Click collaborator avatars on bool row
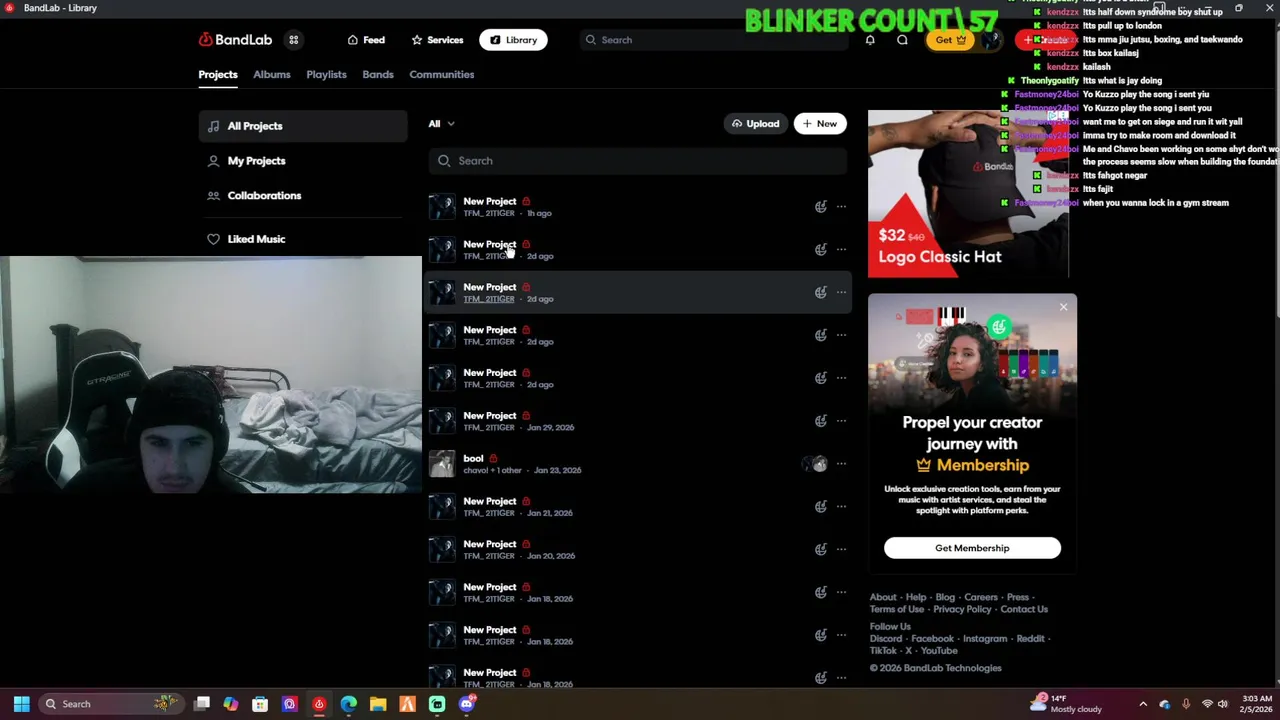1280x720 pixels. point(817,464)
